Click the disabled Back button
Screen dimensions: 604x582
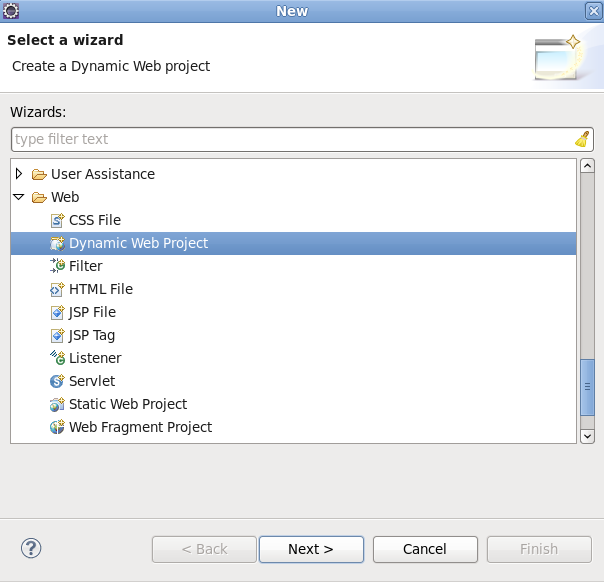click(x=204, y=549)
